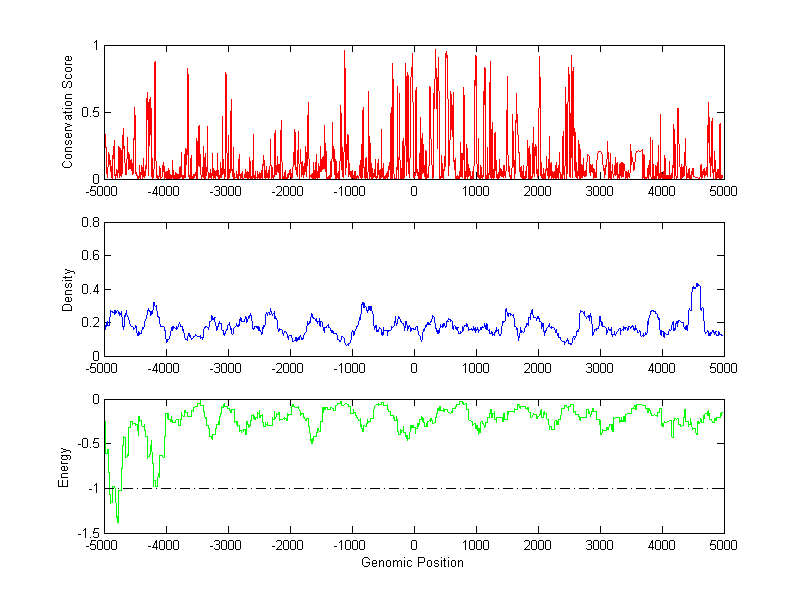
Task: Click the 1 tick on Conservation Score axis
Action: click(95, 46)
